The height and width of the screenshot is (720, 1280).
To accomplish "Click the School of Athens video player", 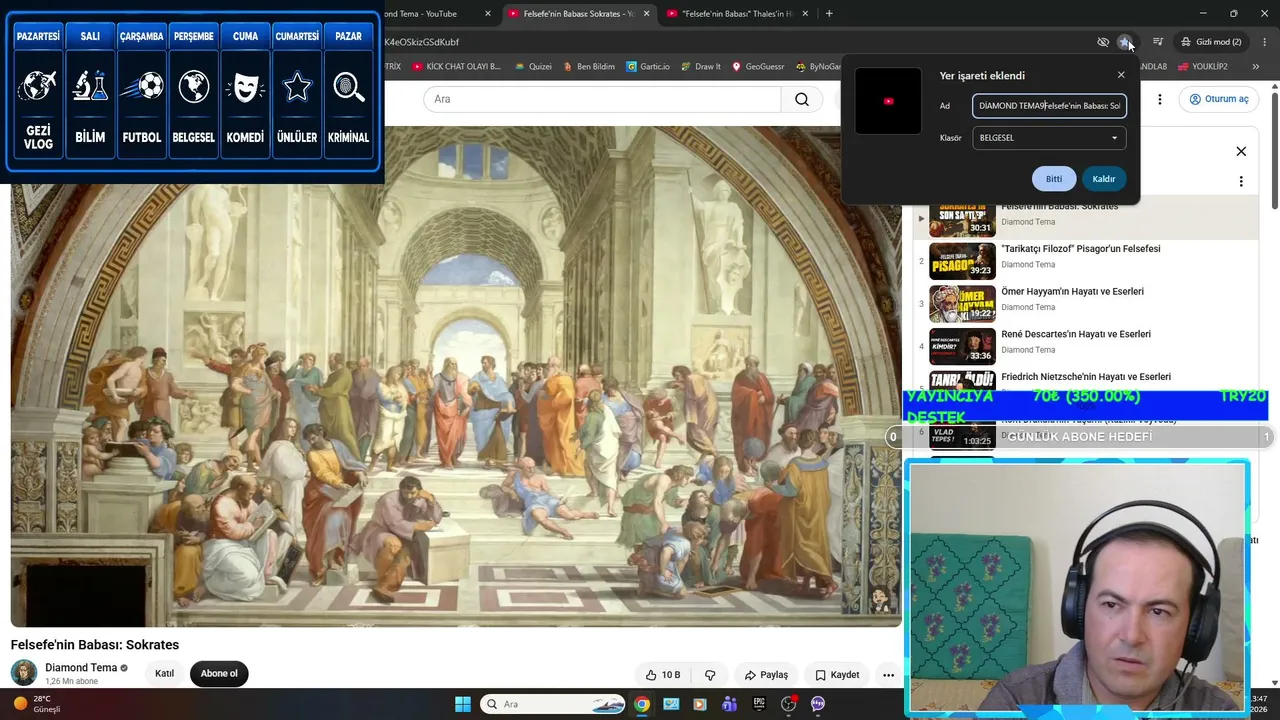I will (456, 376).
